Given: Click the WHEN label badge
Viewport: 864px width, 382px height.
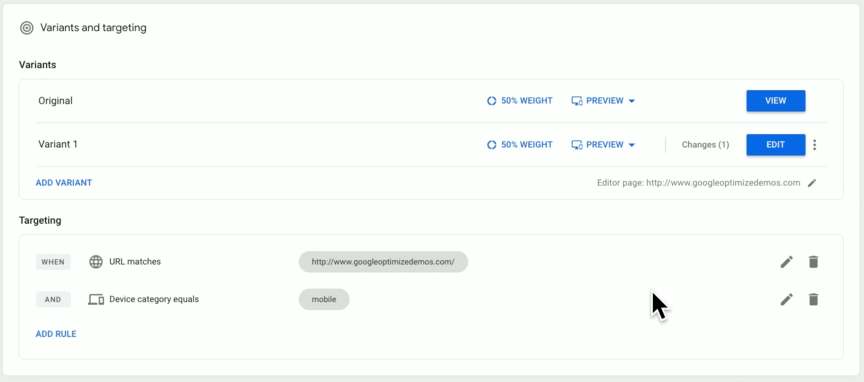Looking at the screenshot, I should pos(53,262).
